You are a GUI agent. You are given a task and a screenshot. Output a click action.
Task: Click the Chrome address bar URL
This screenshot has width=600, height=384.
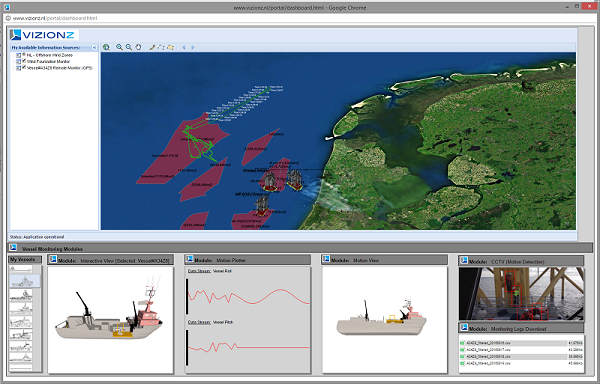pyautogui.click(x=55, y=18)
